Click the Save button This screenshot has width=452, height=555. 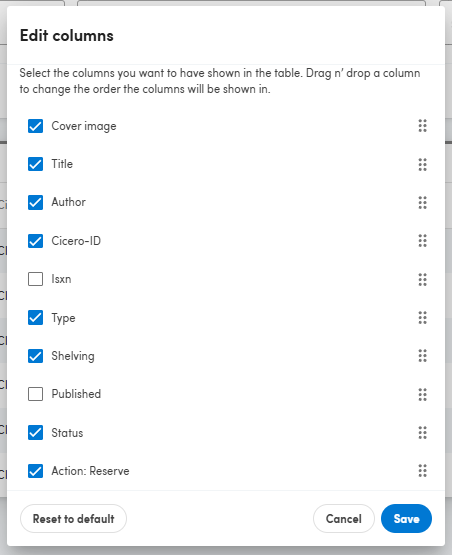(x=406, y=519)
